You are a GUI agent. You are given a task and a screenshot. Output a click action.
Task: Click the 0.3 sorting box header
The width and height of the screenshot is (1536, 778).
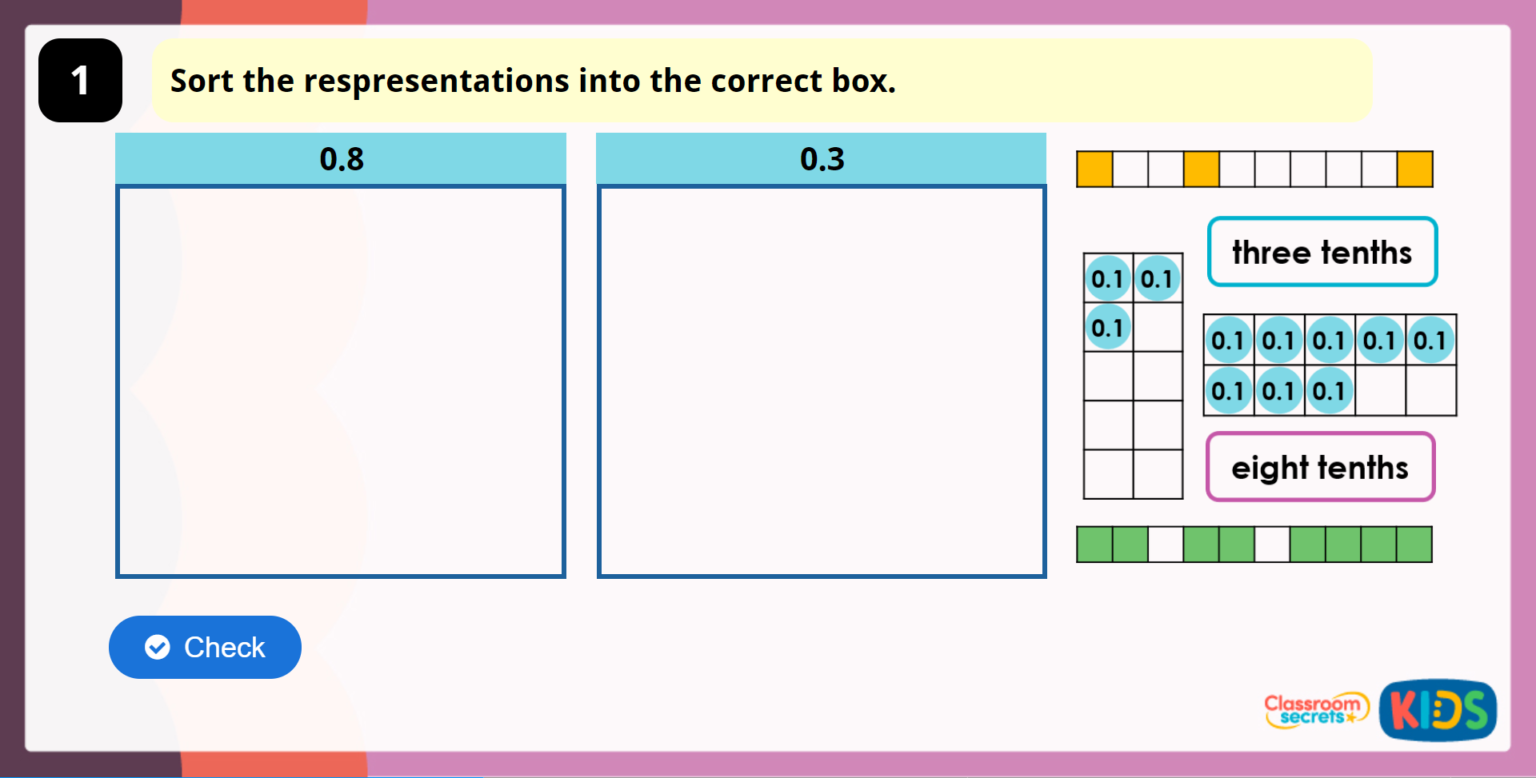click(821, 158)
